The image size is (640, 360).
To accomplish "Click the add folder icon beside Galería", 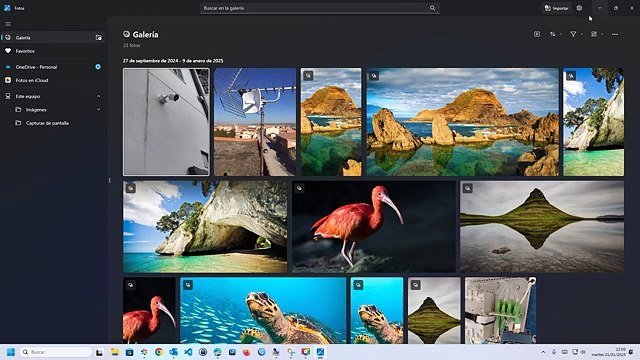I will tap(98, 38).
